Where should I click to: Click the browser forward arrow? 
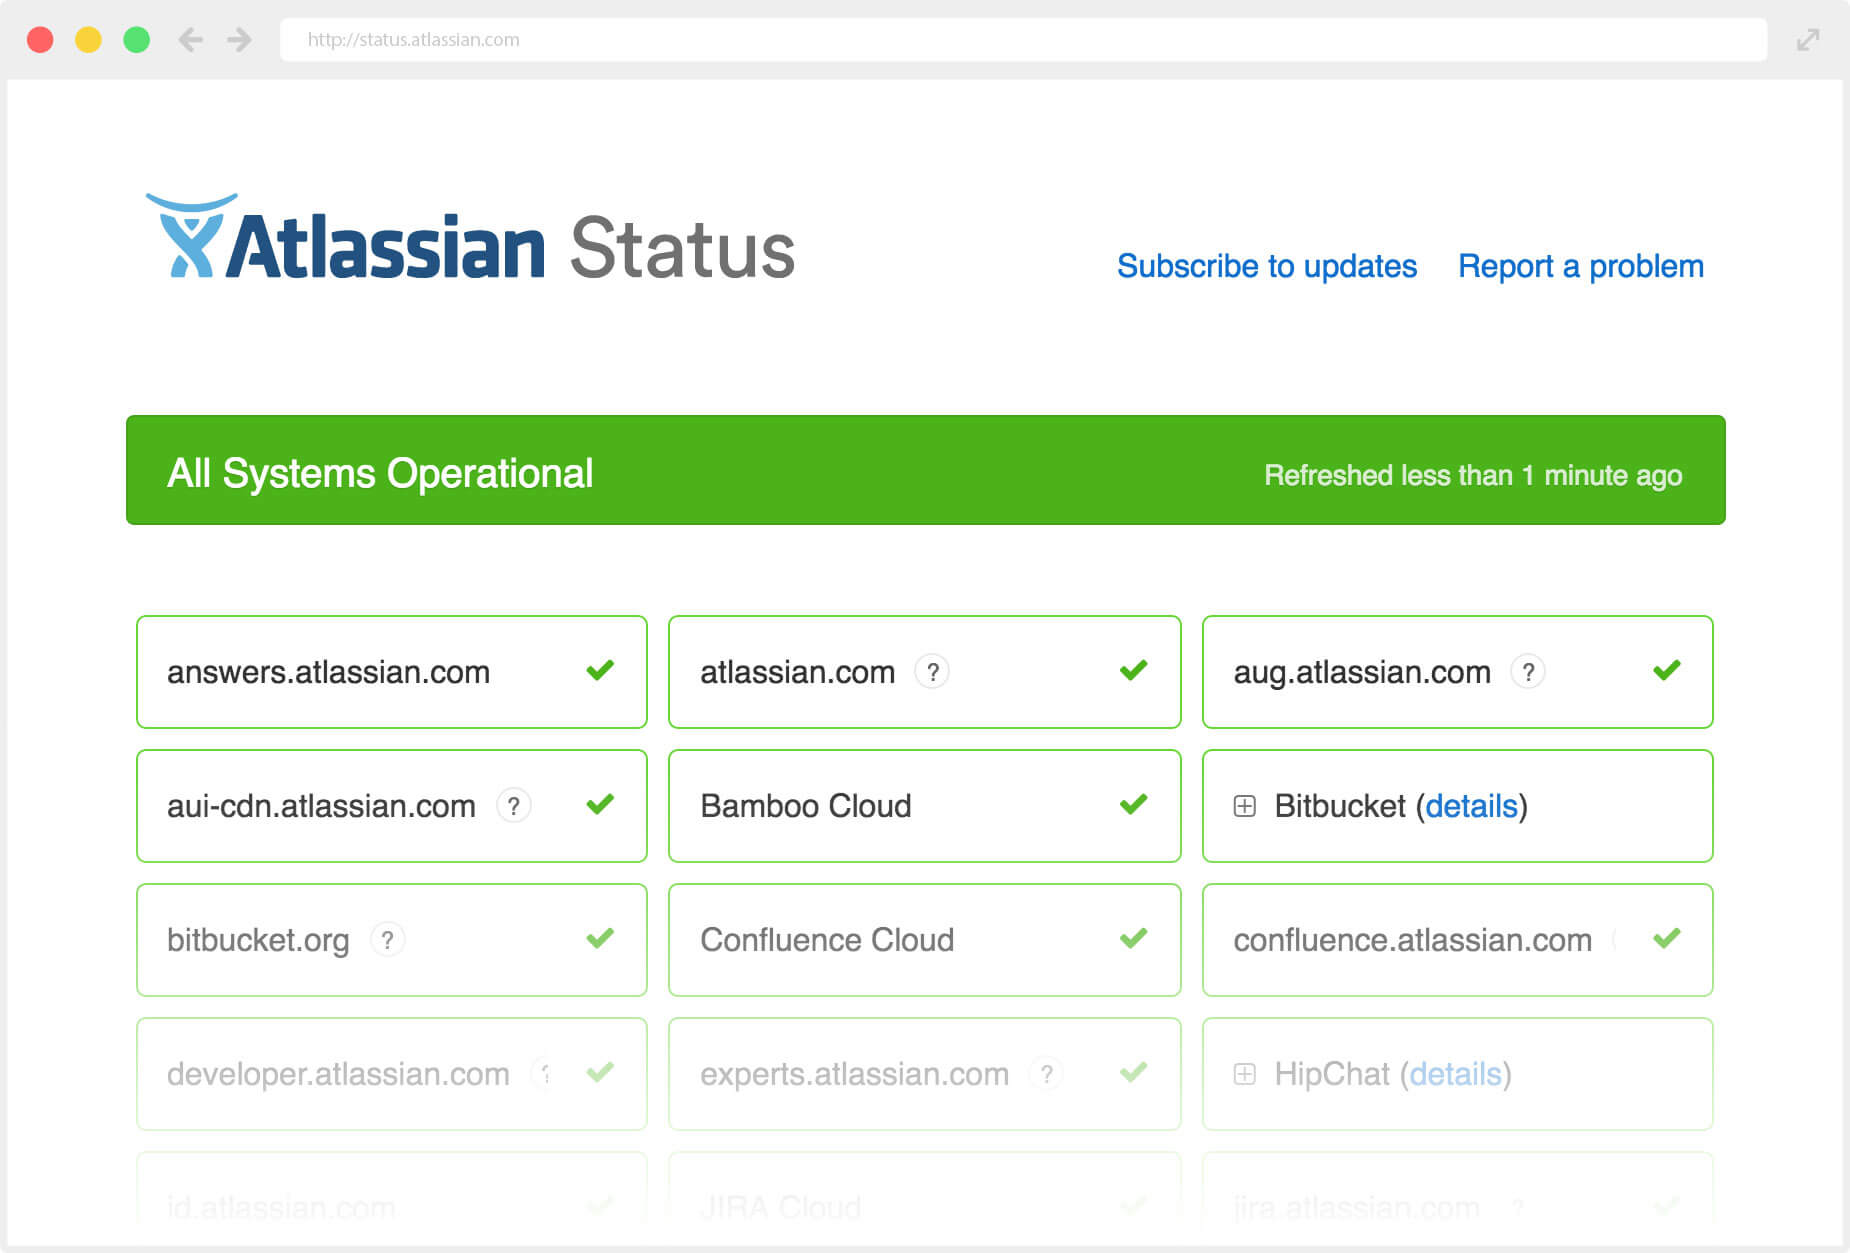click(239, 40)
